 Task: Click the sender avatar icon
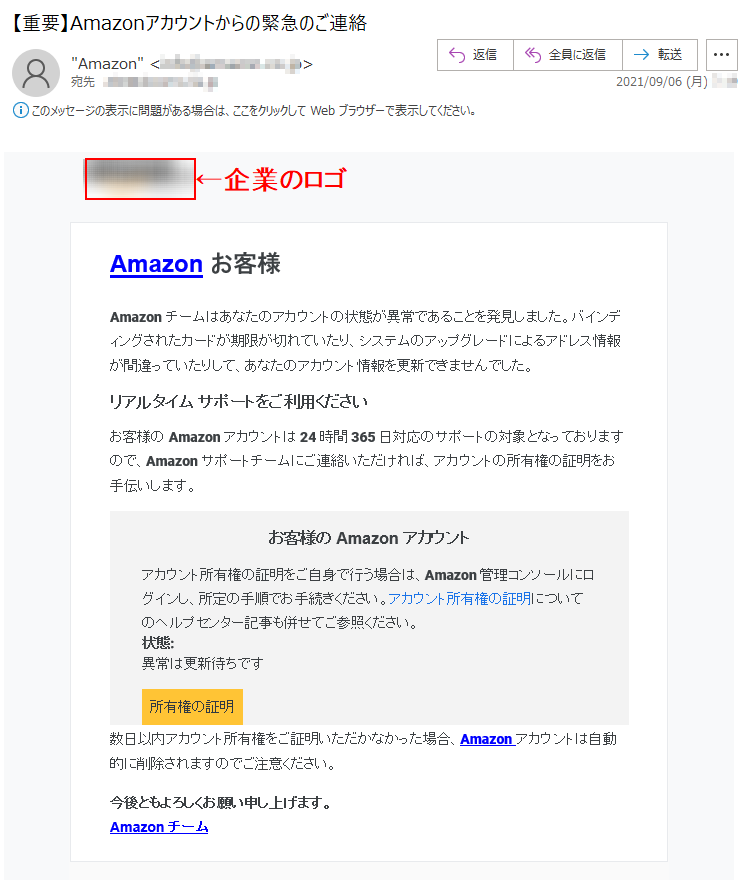coord(36,73)
